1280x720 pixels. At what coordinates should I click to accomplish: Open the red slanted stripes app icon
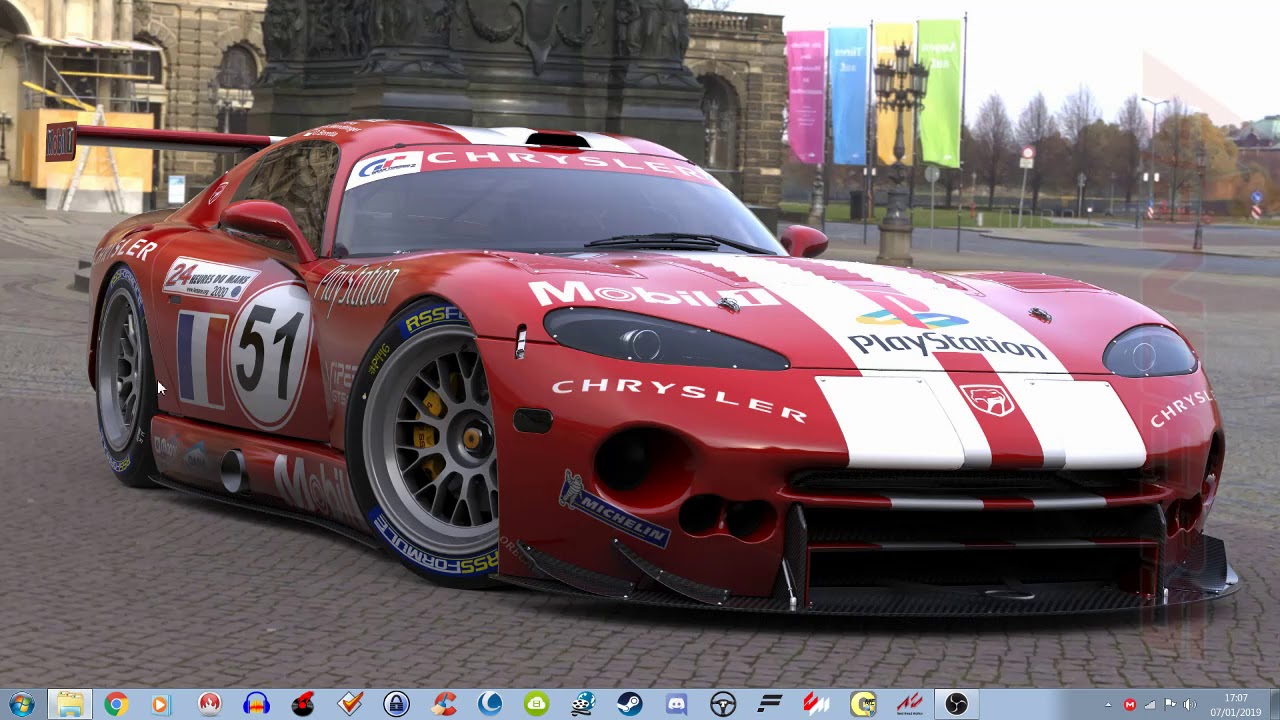816,704
